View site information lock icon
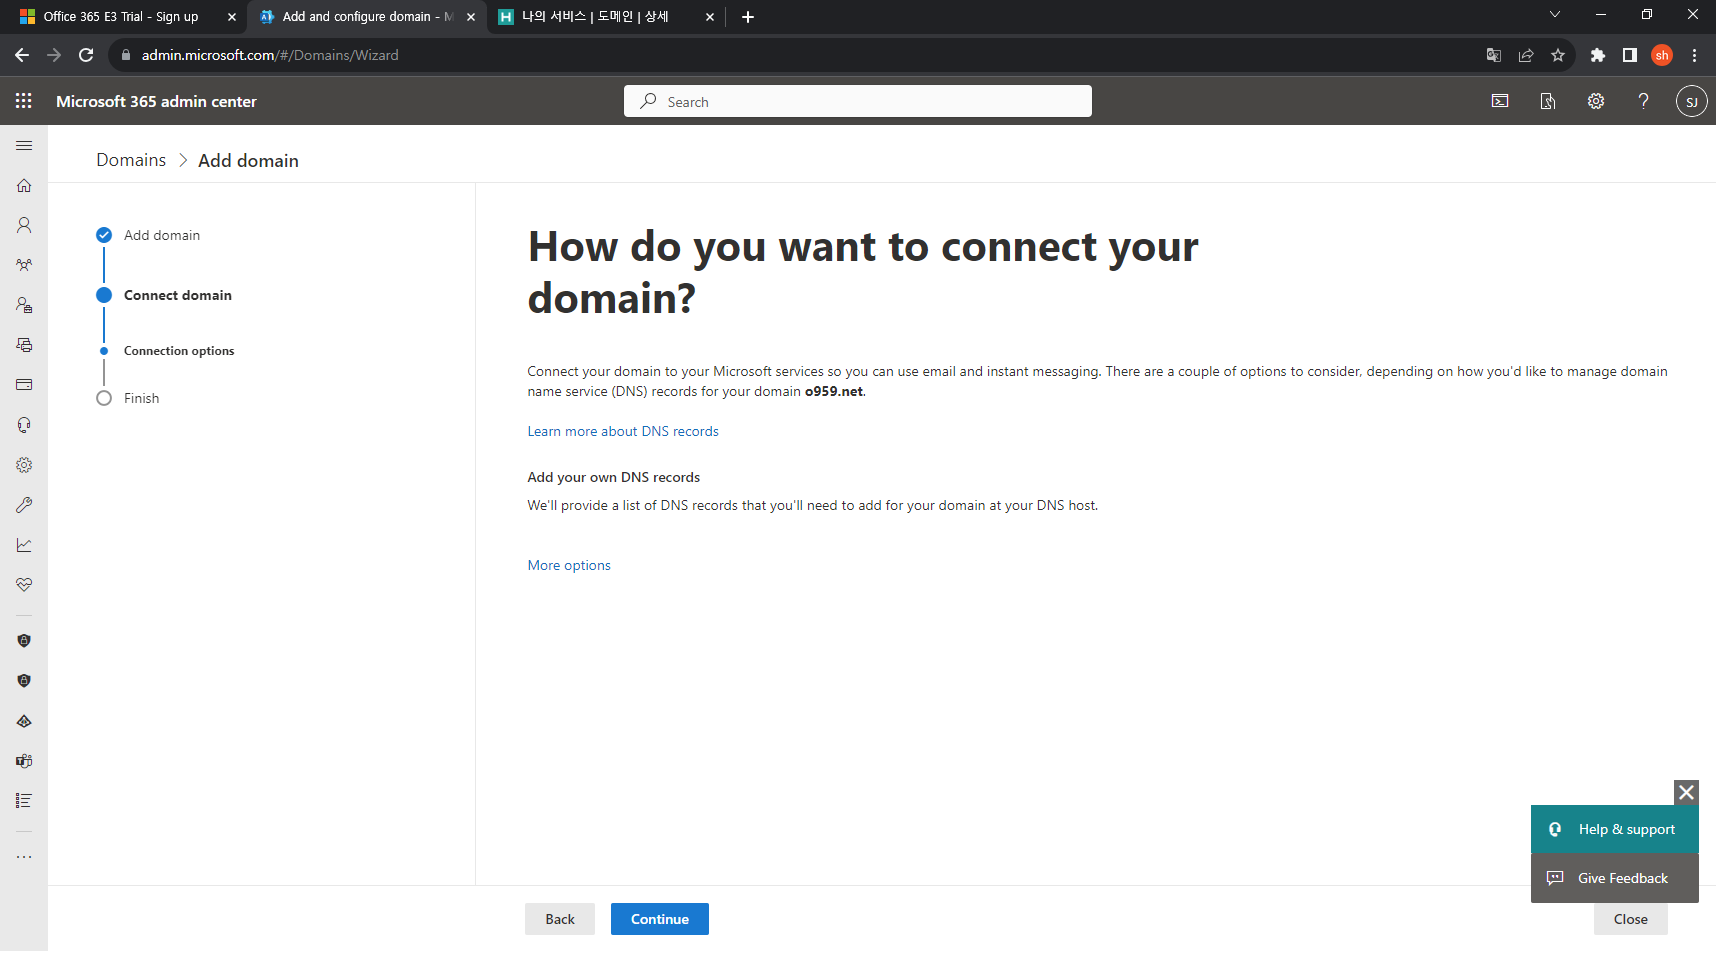The image size is (1716, 953). coord(126,55)
